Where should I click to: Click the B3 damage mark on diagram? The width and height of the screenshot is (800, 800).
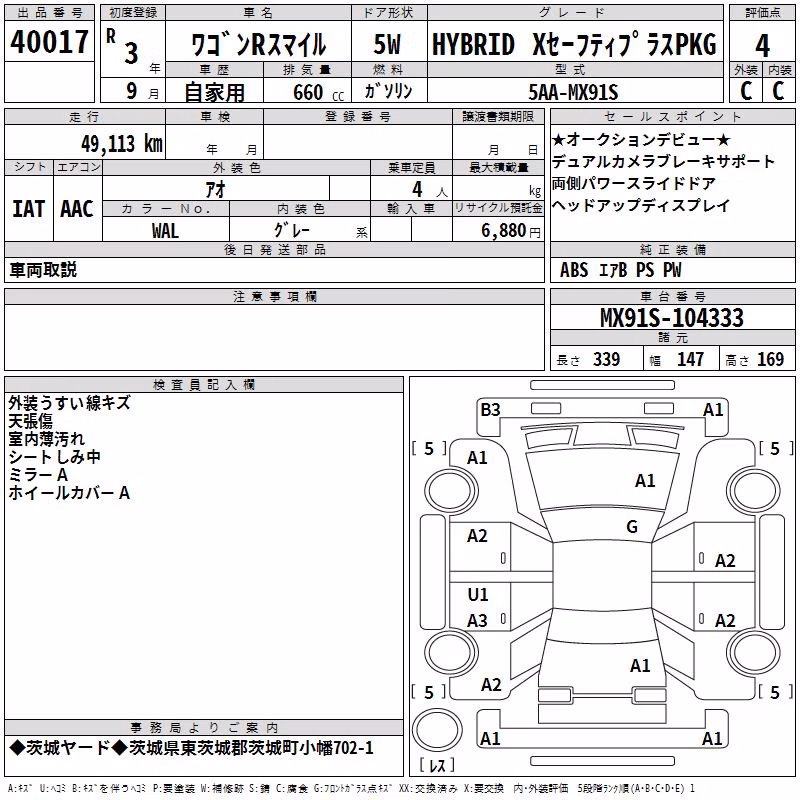pos(490,410)
